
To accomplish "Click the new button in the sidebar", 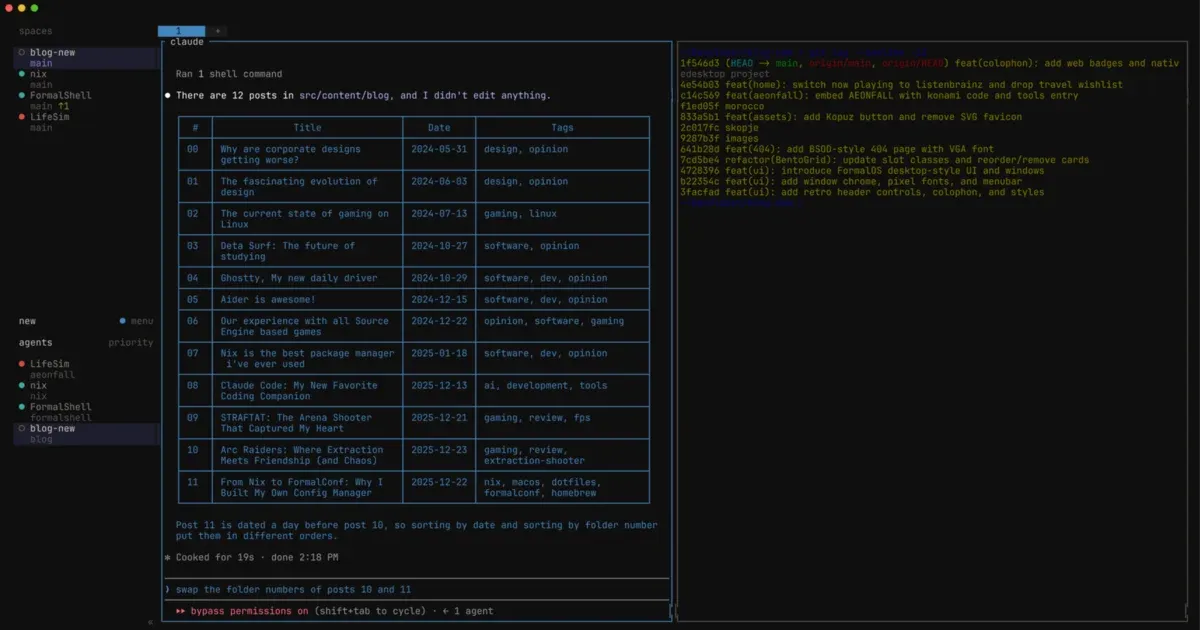I will [27, 321].
